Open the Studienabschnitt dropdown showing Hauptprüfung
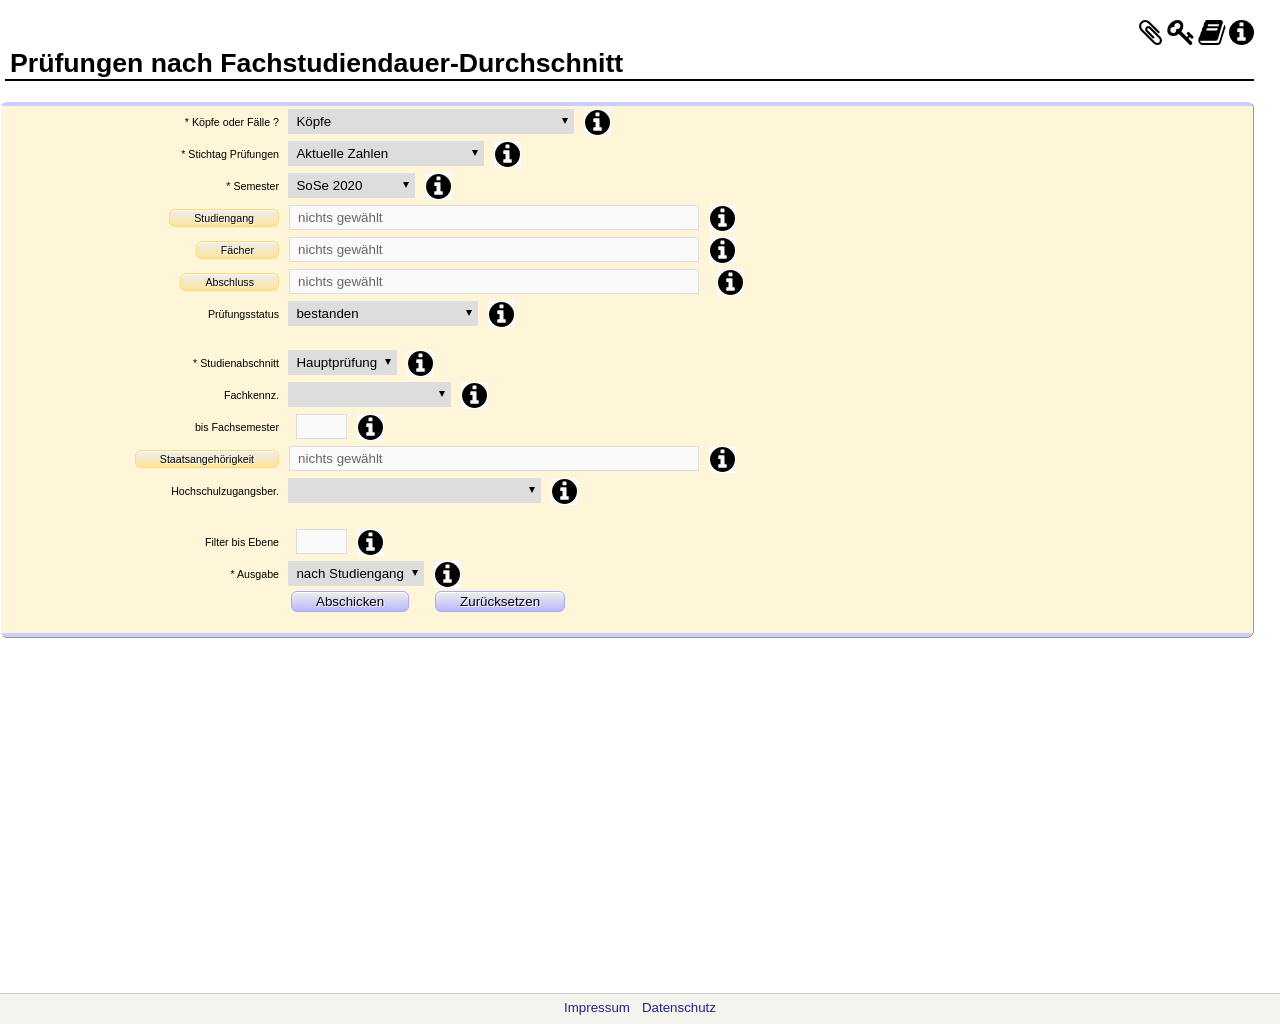Screen dimensions: 1280x1024 [342, 362]
